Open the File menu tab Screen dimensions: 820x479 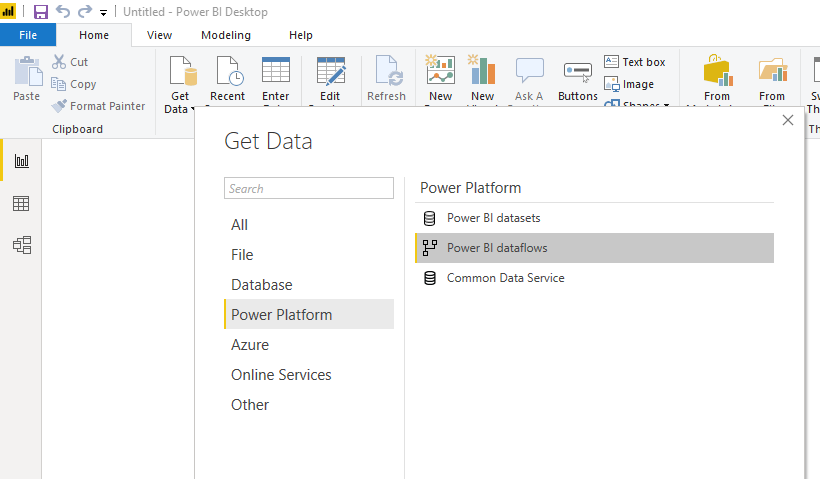pyautogui.click(x=28, y=35)
